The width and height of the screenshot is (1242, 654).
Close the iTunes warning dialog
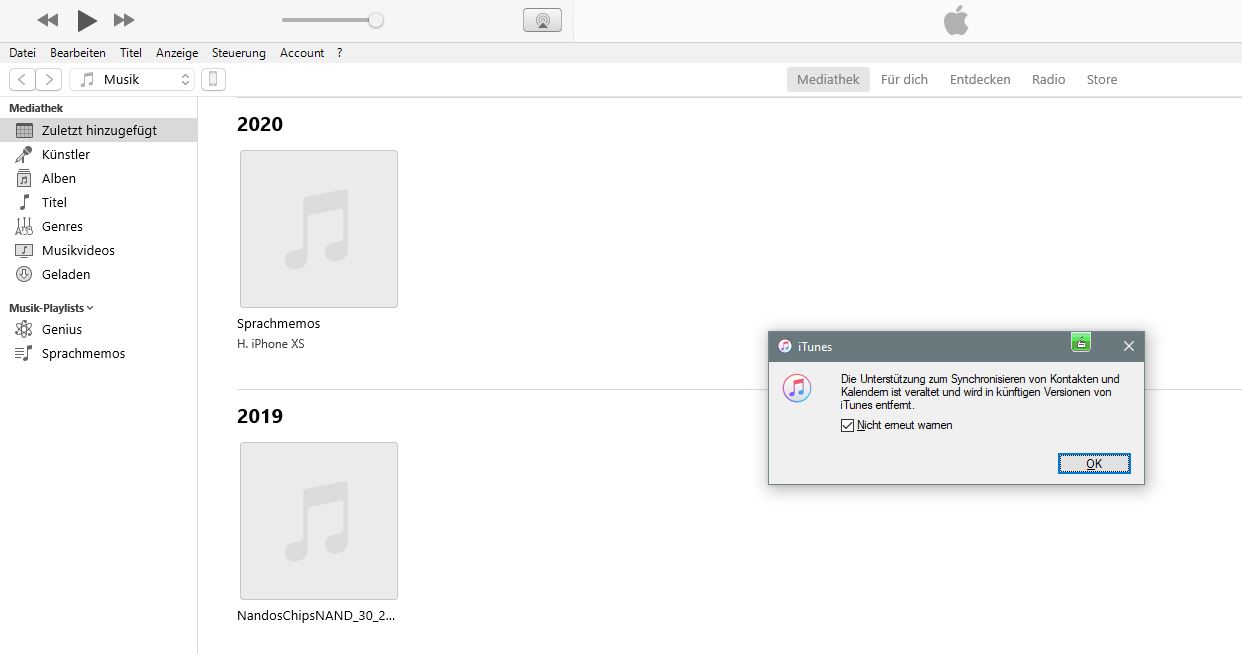1129,346
